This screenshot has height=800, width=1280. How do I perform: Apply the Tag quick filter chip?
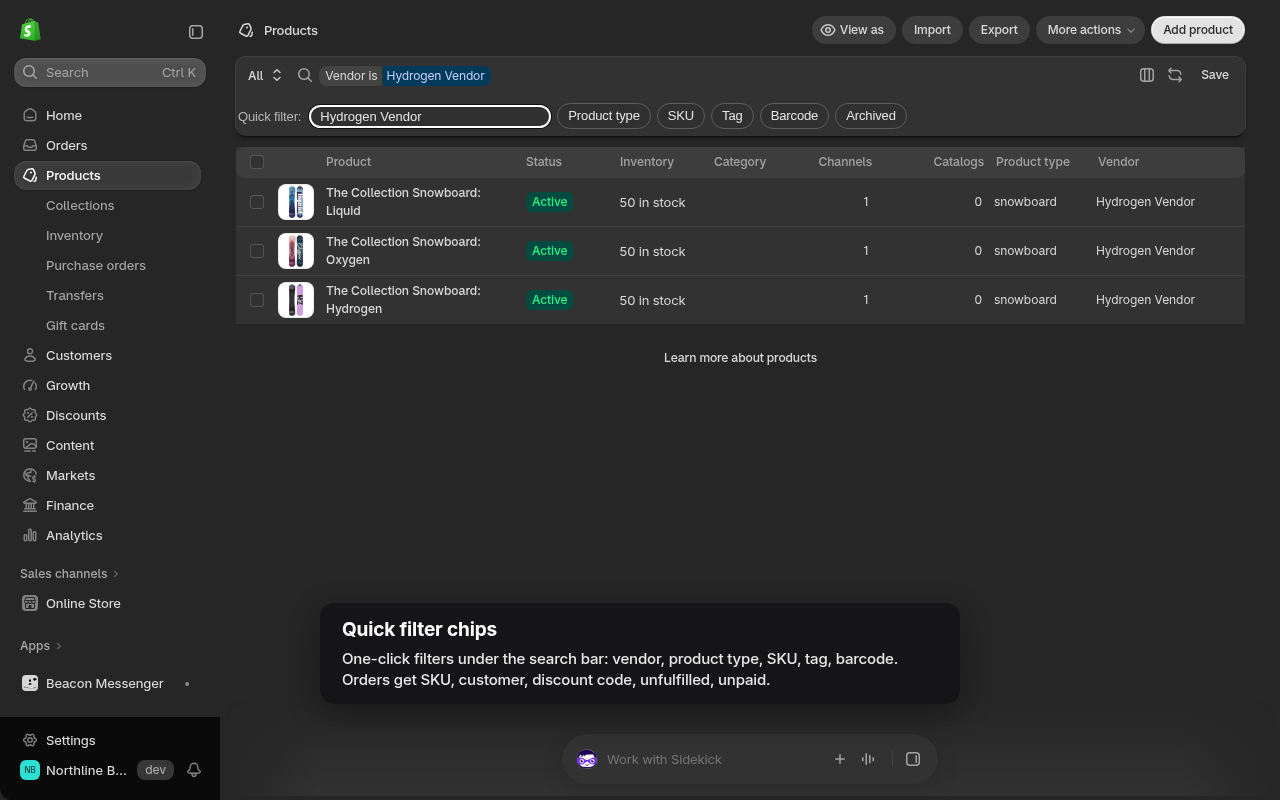point(732,116)
